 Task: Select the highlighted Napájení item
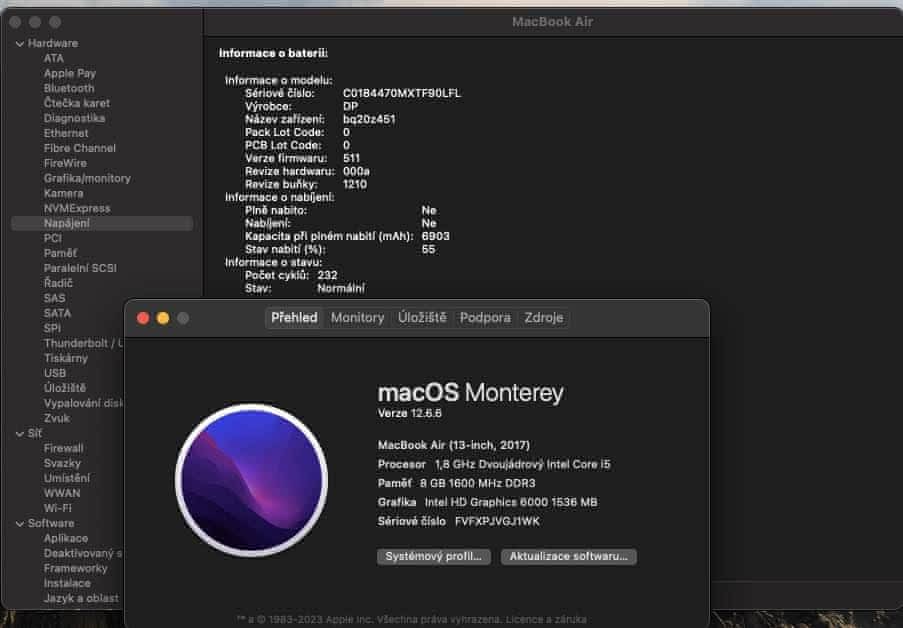[x=102, y=223]
